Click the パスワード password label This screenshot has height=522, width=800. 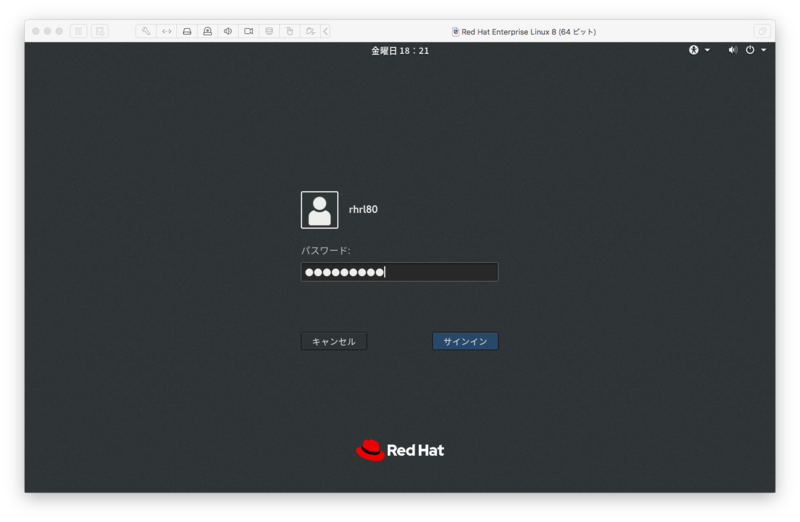point(326,251)
